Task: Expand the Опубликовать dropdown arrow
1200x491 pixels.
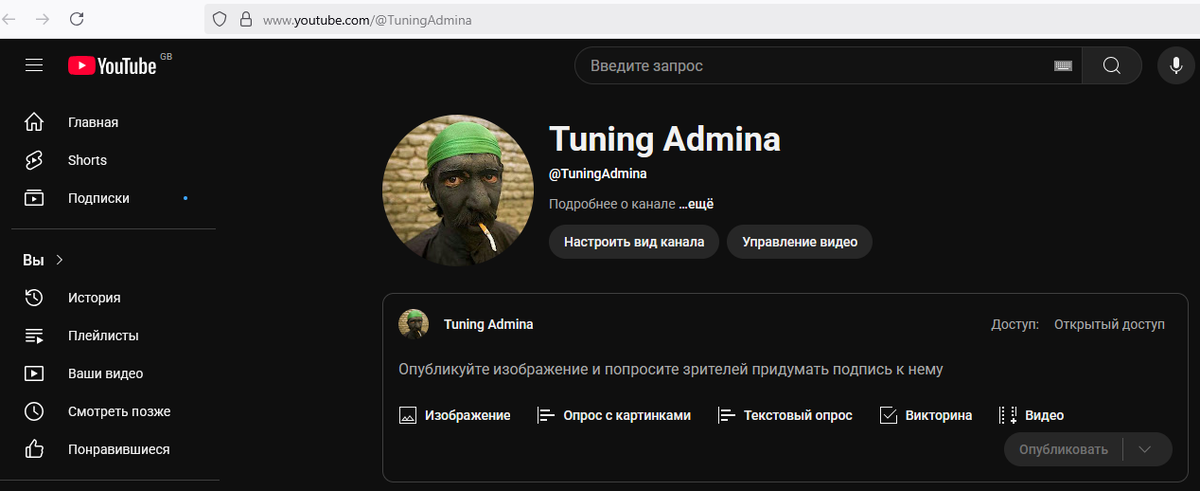Action: [1147, 449]
